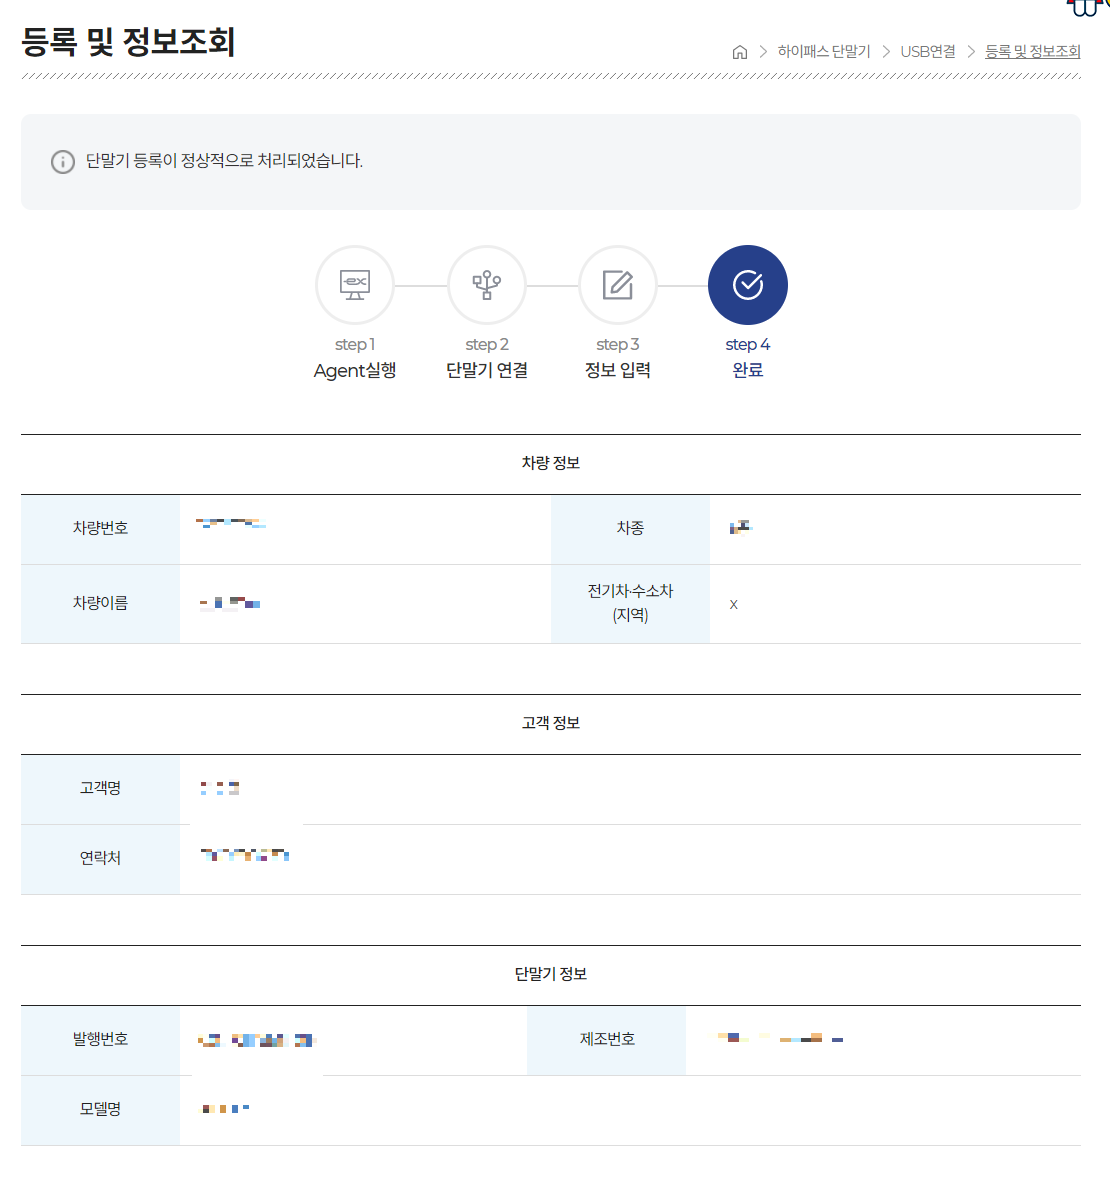Select the 단말기 정보 section header
This screenshot has width=1110, height=1180.
550,973
